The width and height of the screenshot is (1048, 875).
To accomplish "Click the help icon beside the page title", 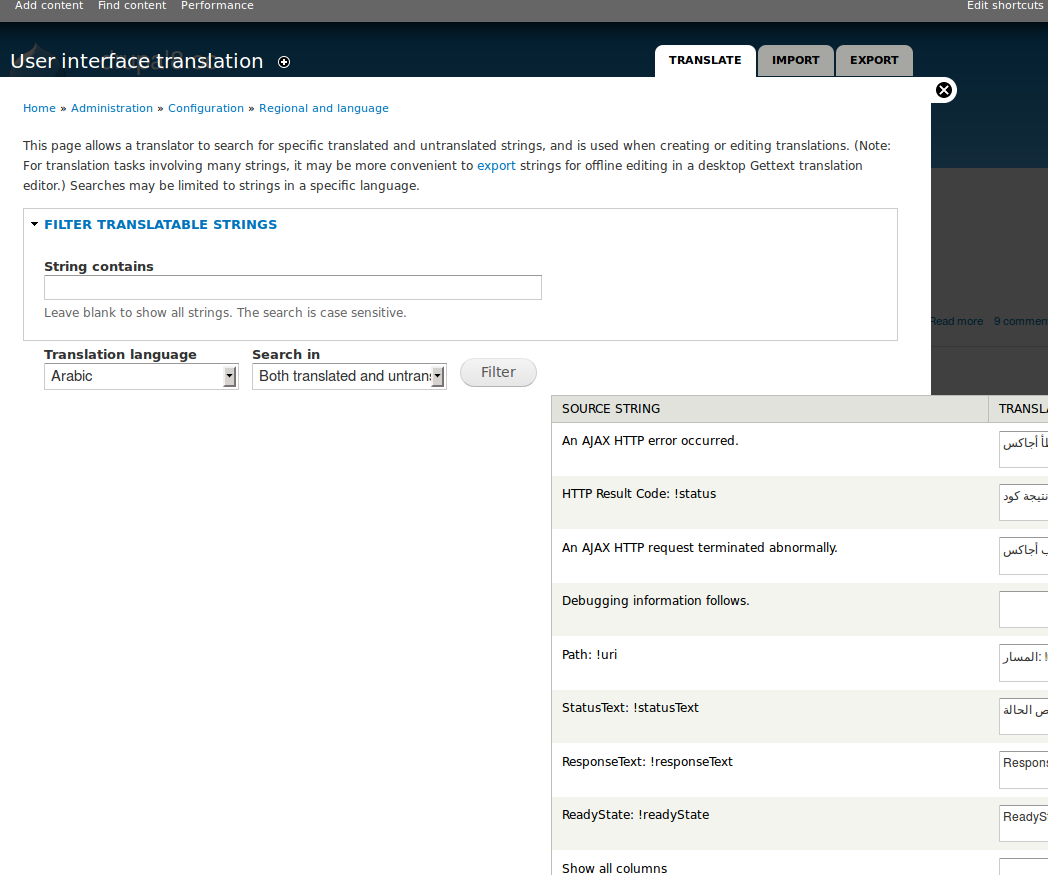I will click(x=284, y=62).
